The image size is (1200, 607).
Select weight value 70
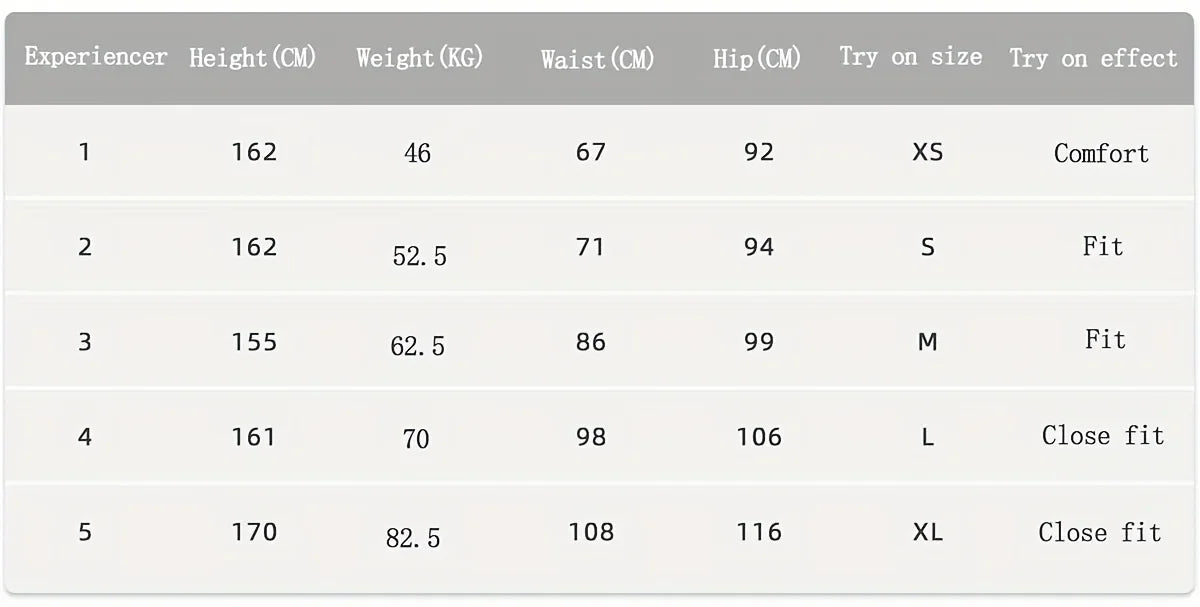point(416,438)
